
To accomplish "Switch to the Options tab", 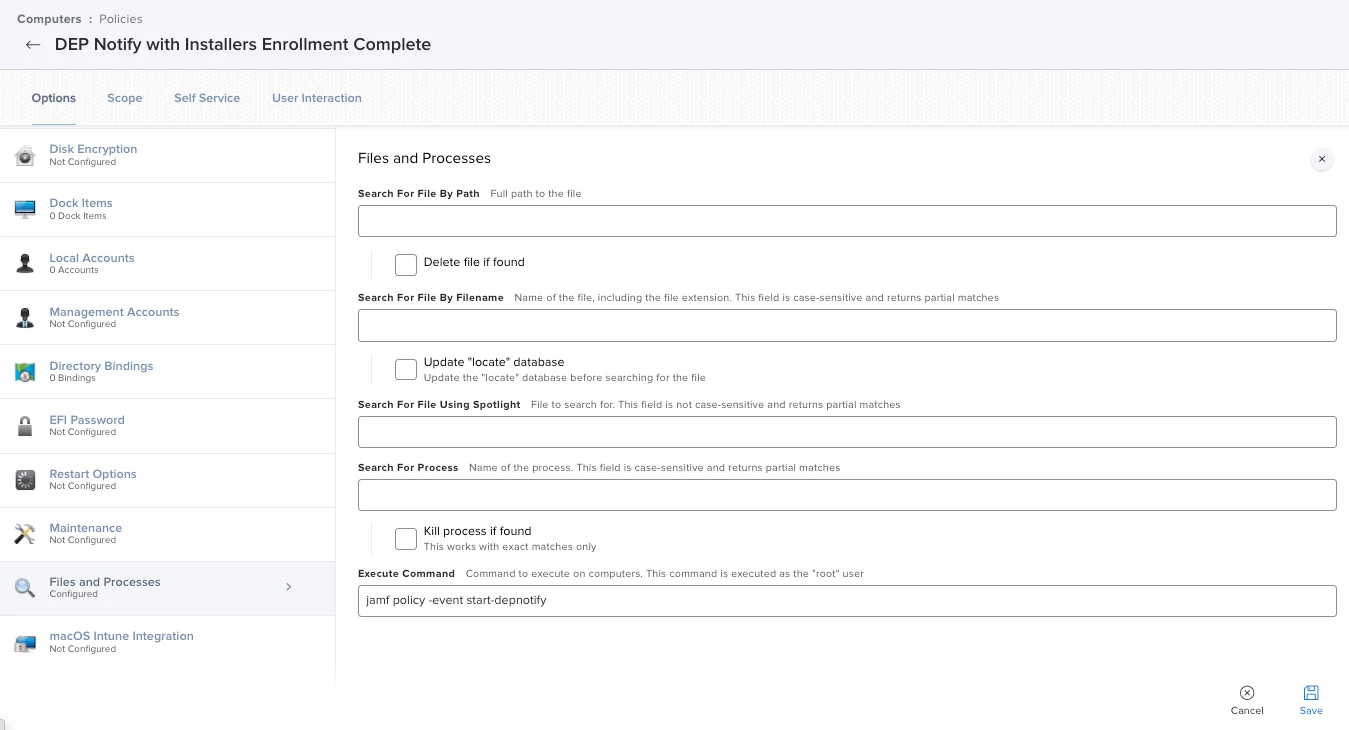I will [x=54, y=98].
